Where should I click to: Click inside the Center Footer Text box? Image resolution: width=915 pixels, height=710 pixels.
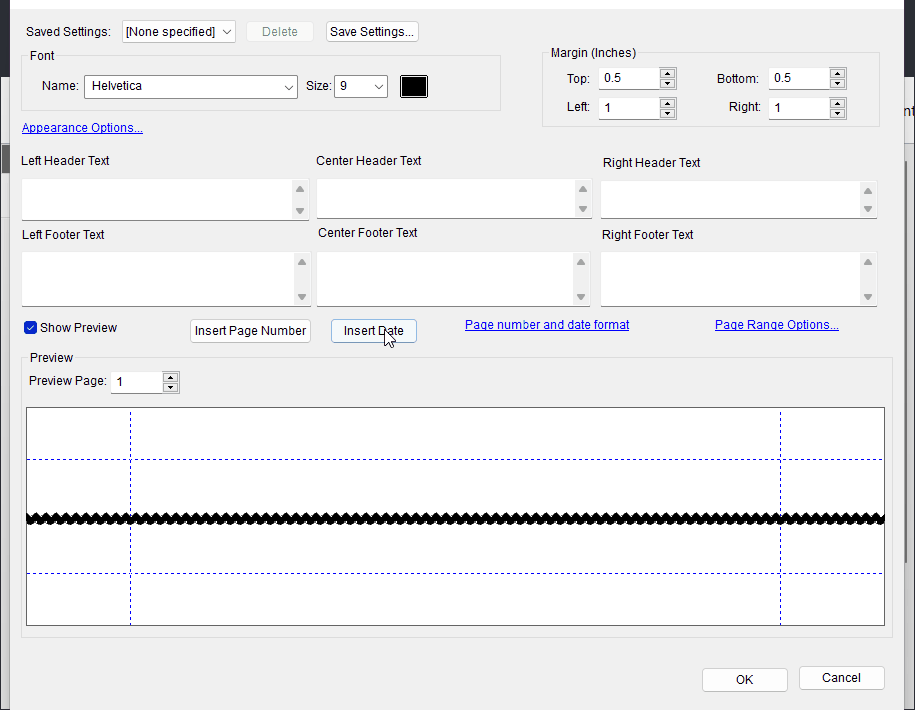tap(445, 279)
